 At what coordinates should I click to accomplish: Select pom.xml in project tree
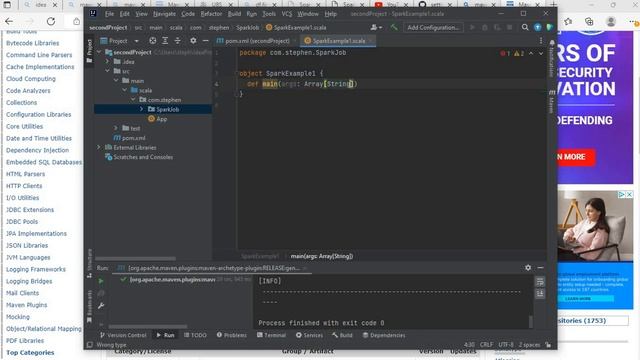pyautogui.click(x=129, y=138)
